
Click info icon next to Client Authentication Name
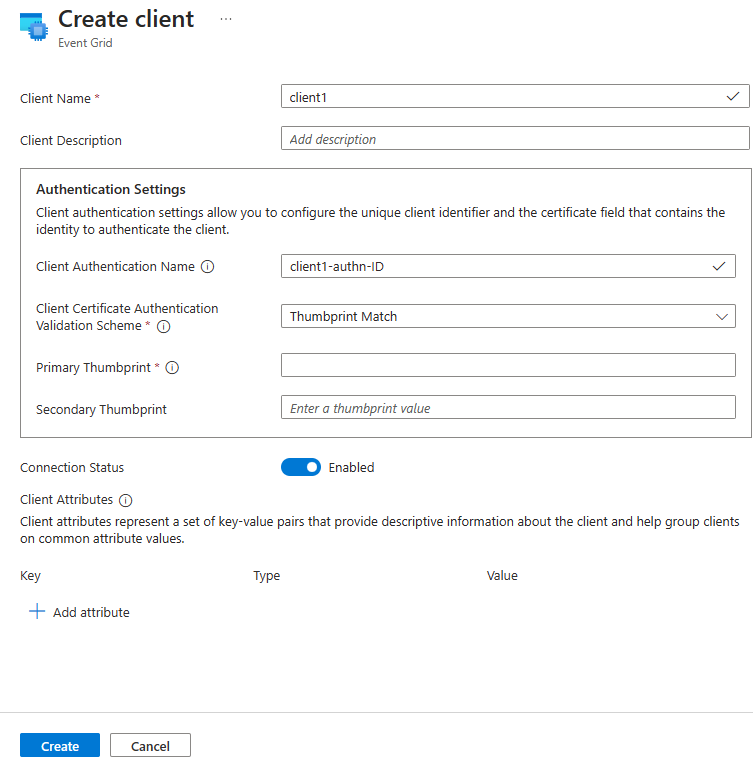[x=208, y=267]
